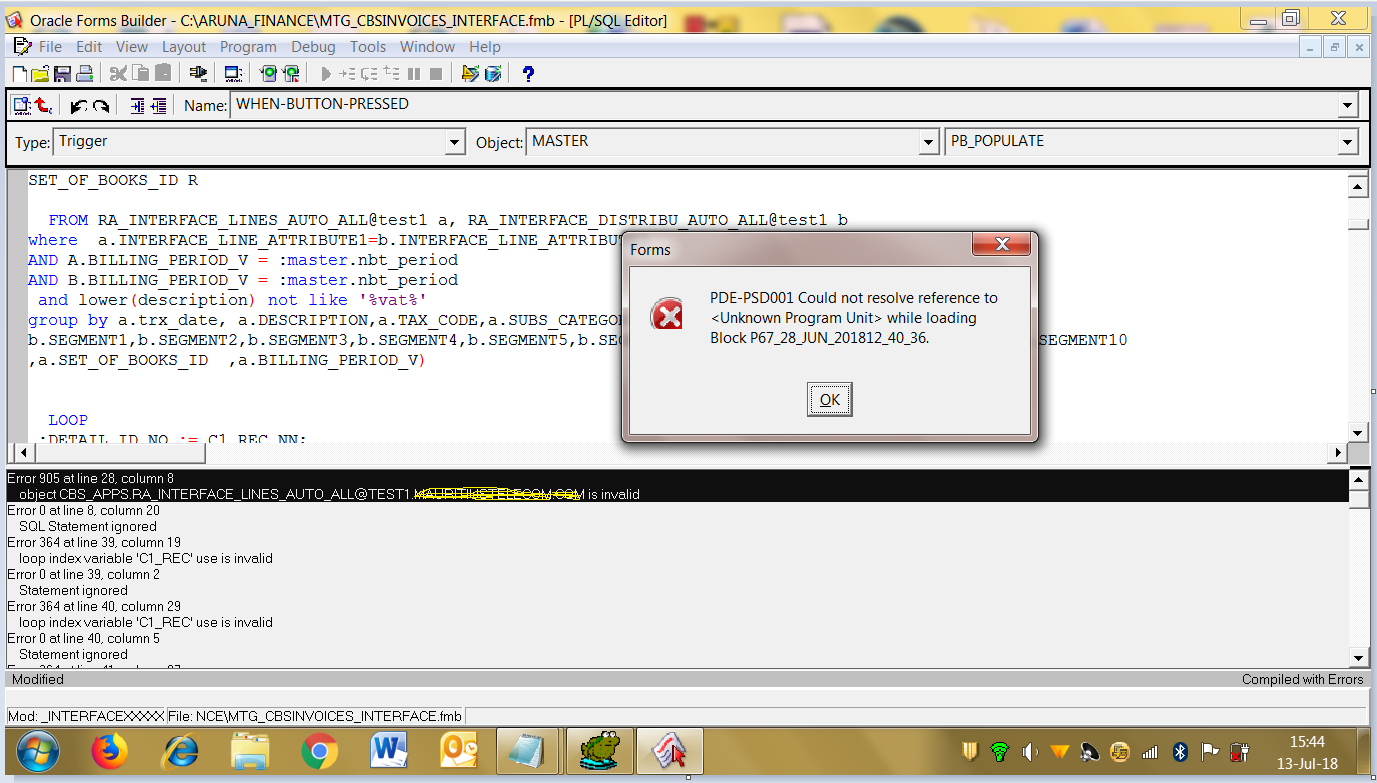
Task: Open an existing file
Action: [39, 72]
